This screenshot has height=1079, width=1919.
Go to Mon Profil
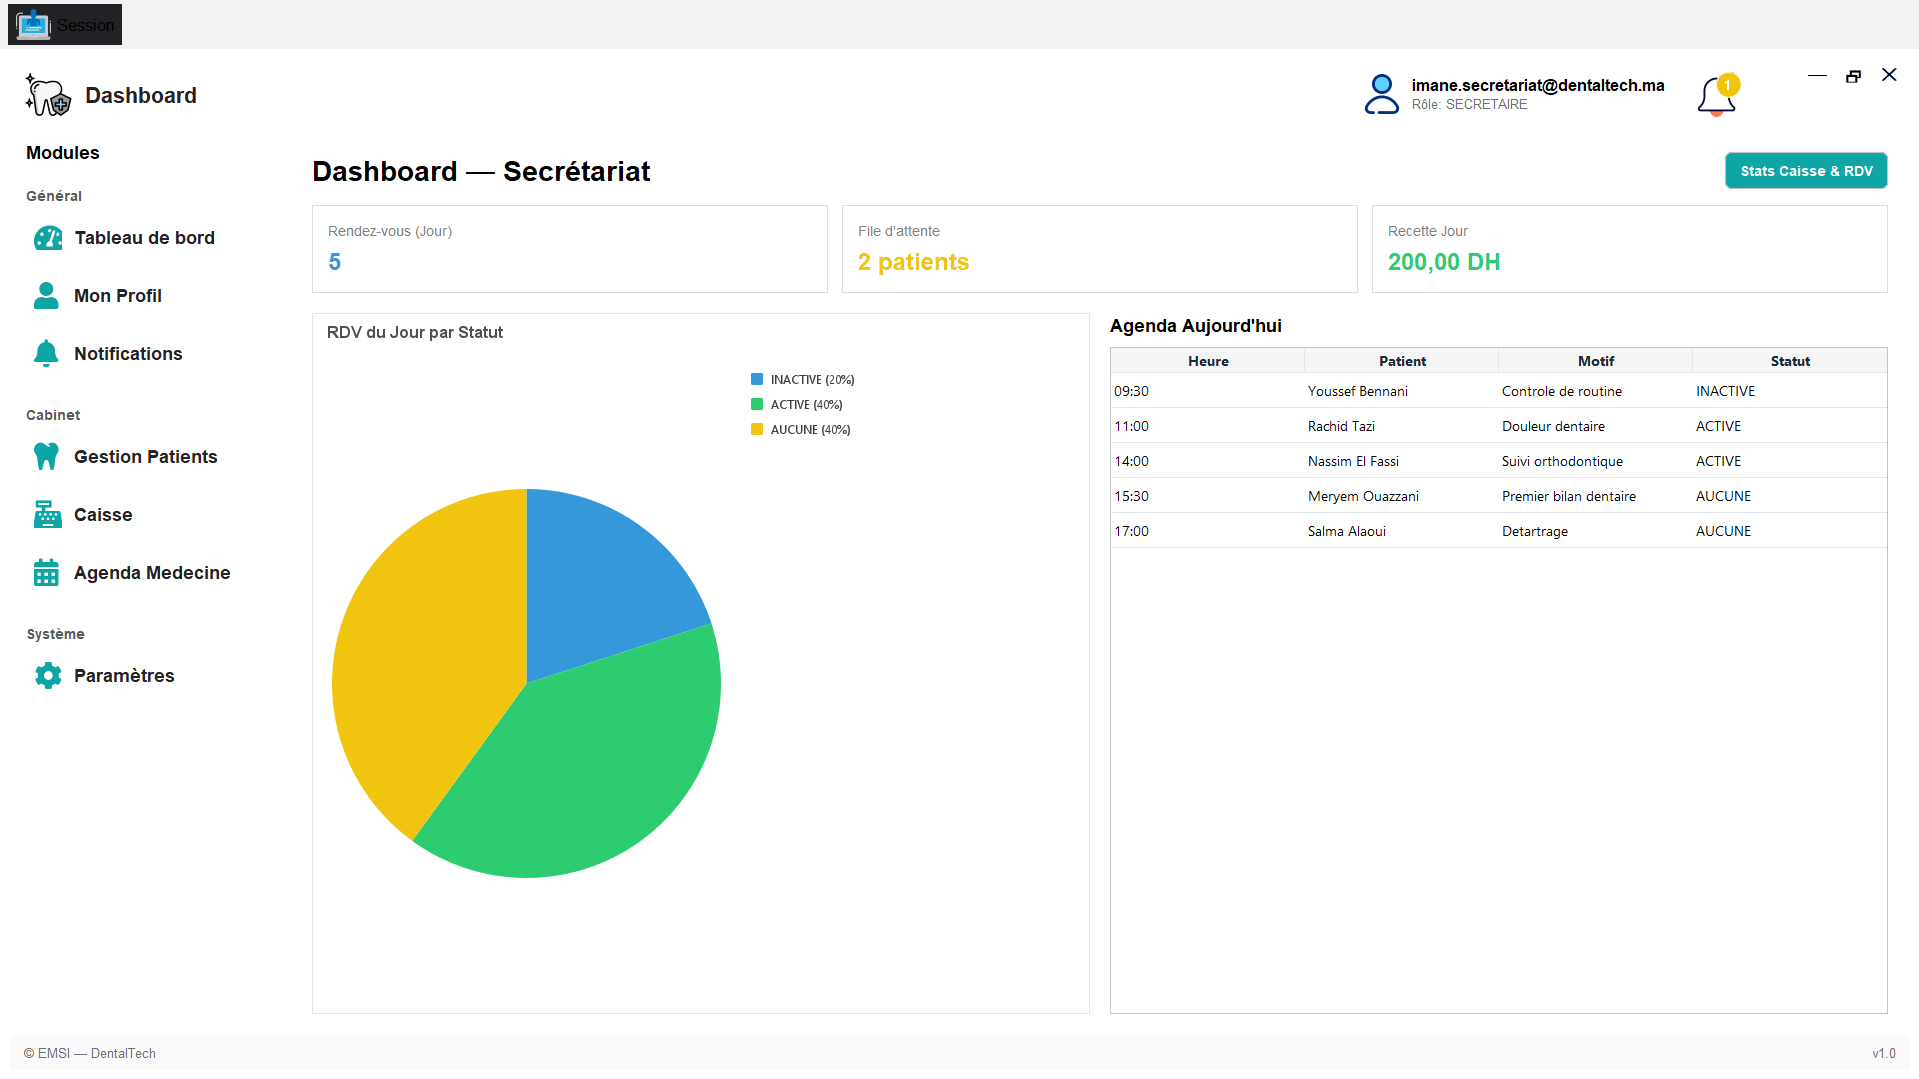tap(118, 296)
